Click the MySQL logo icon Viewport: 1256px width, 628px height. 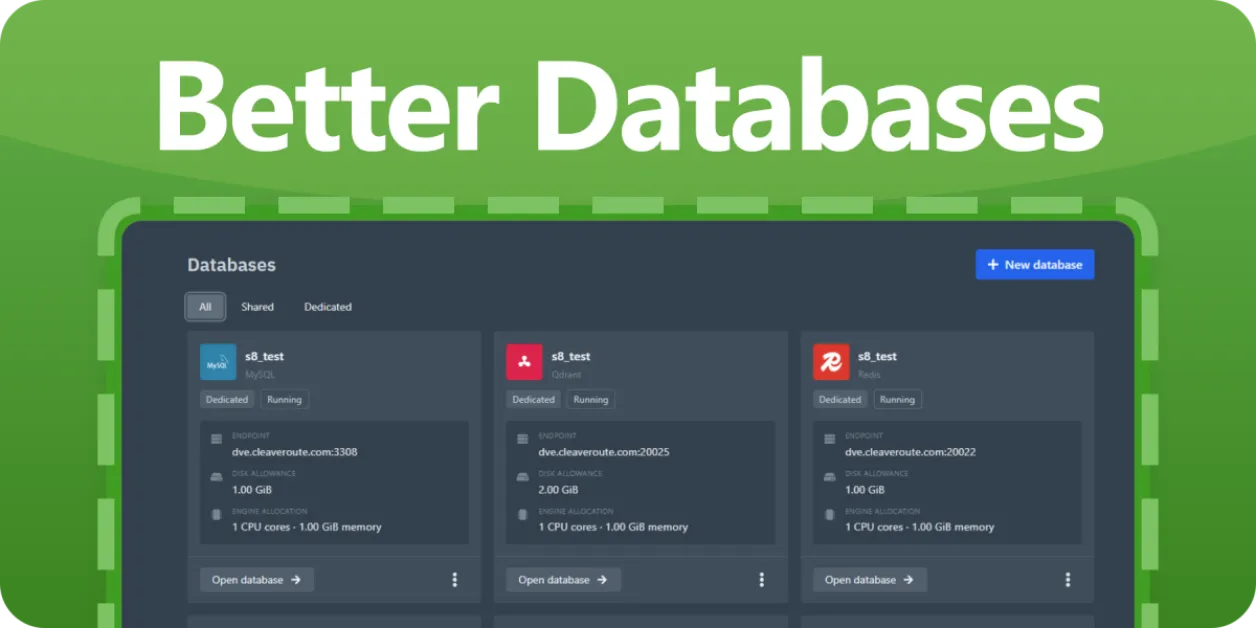218,362
